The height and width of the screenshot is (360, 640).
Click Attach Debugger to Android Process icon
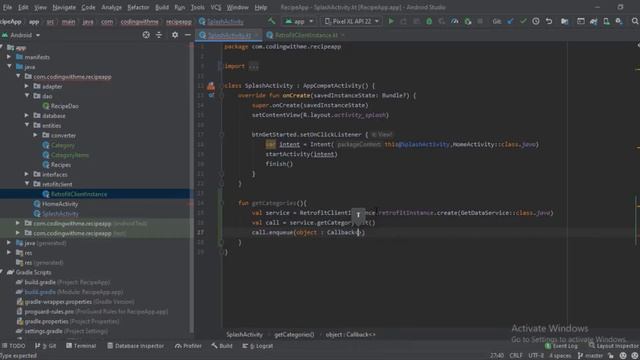pos(468,21)
